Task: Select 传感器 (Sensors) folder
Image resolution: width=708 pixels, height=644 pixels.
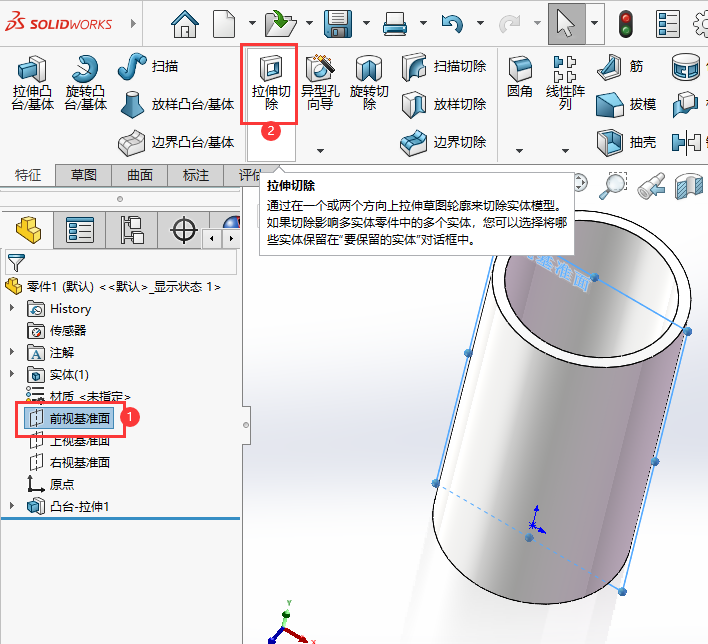Action: [x=56, y=331]
